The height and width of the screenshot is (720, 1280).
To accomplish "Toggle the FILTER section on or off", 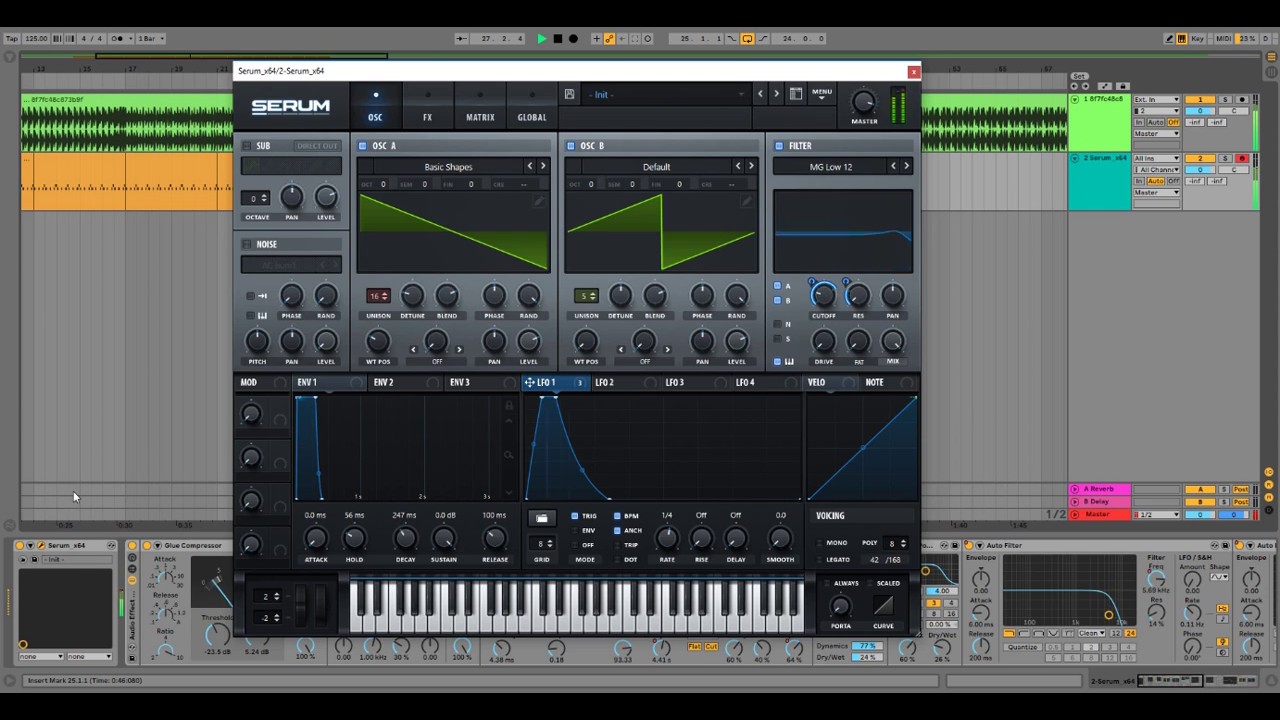I will point(779,146).
